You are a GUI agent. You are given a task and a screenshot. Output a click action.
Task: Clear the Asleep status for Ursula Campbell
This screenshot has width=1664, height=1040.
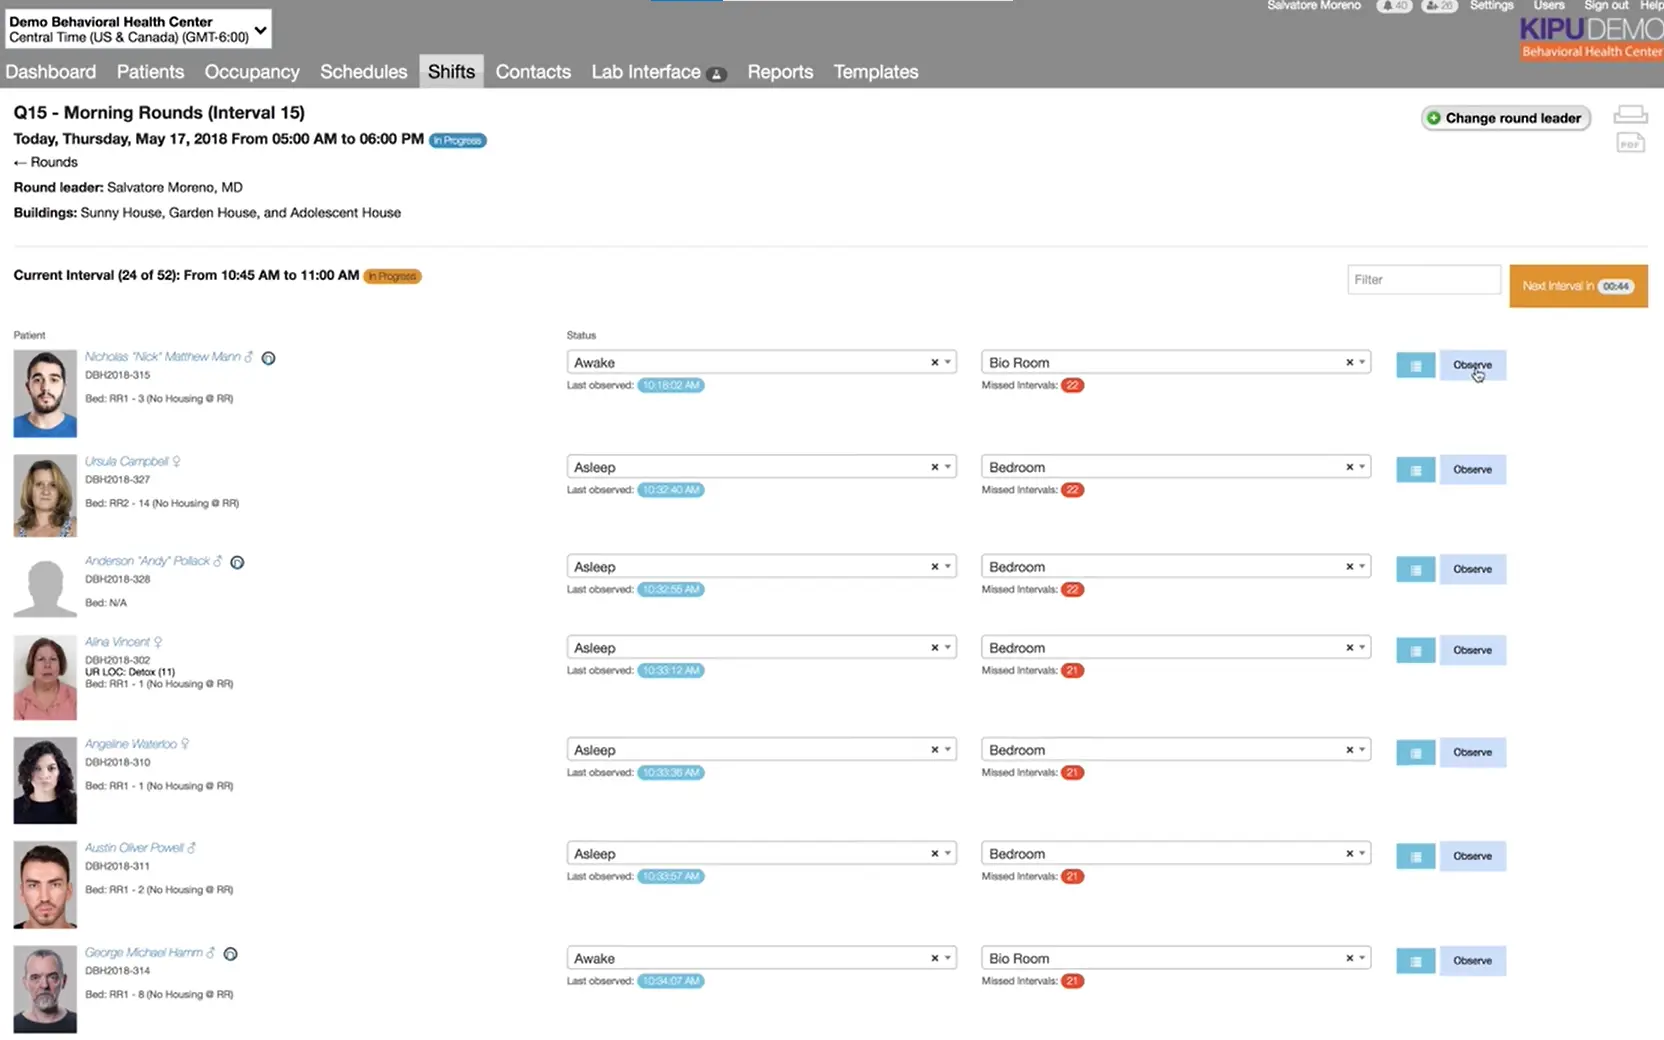935,467
